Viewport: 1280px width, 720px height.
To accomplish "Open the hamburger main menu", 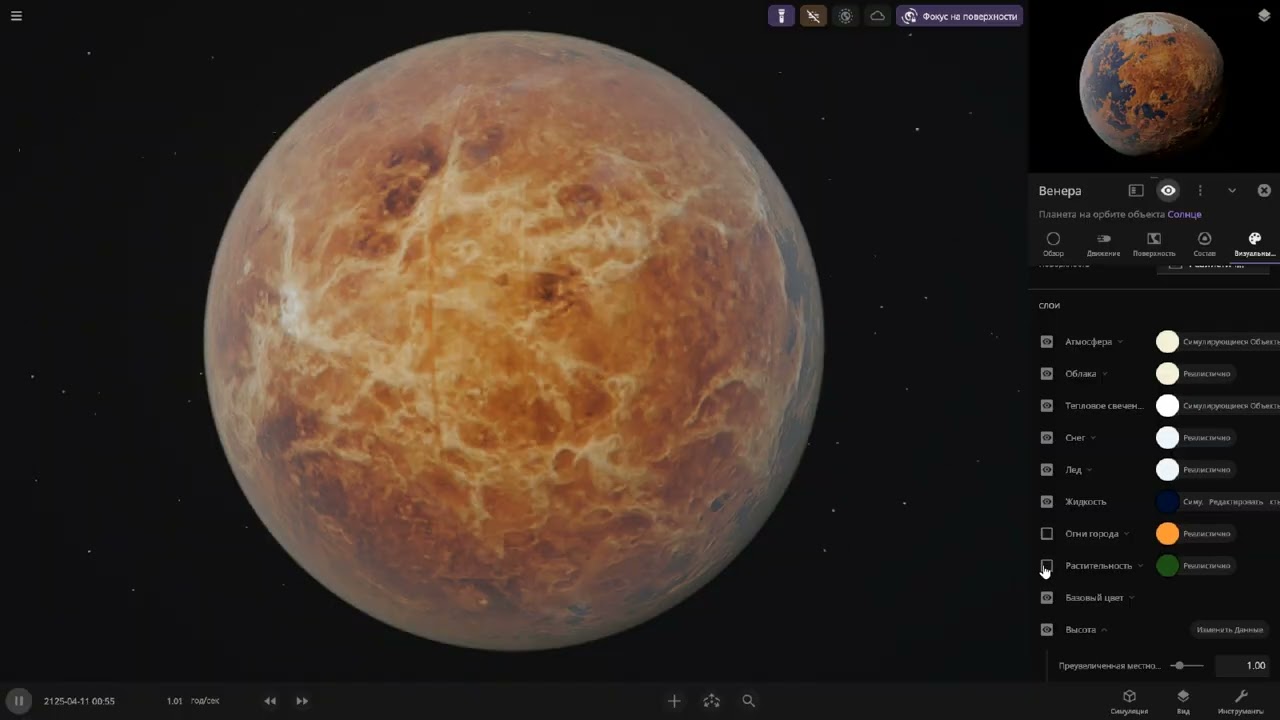I will [16, 16].
